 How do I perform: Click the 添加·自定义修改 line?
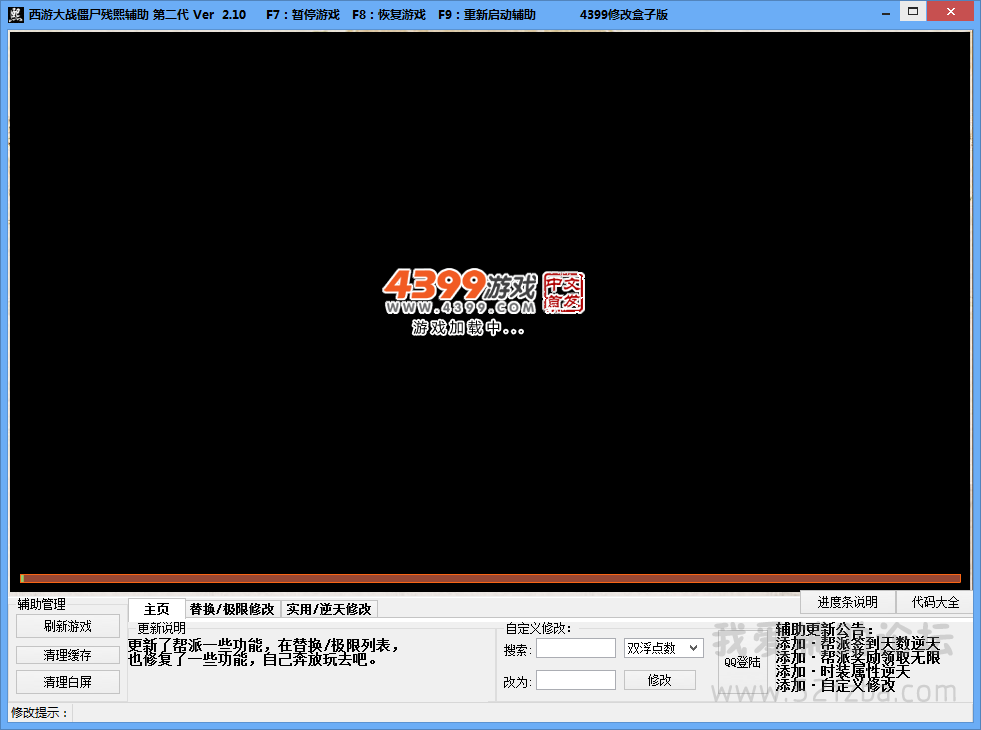coord(835,686)
